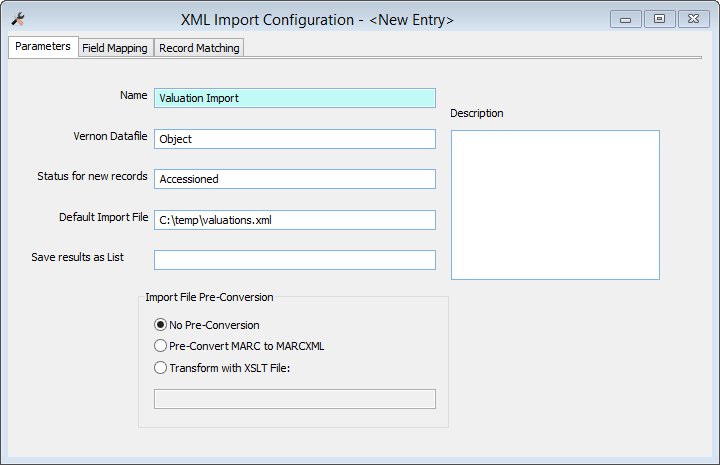Open the Field Mapping tab
The image size is (720, 465).
(115, 48)
